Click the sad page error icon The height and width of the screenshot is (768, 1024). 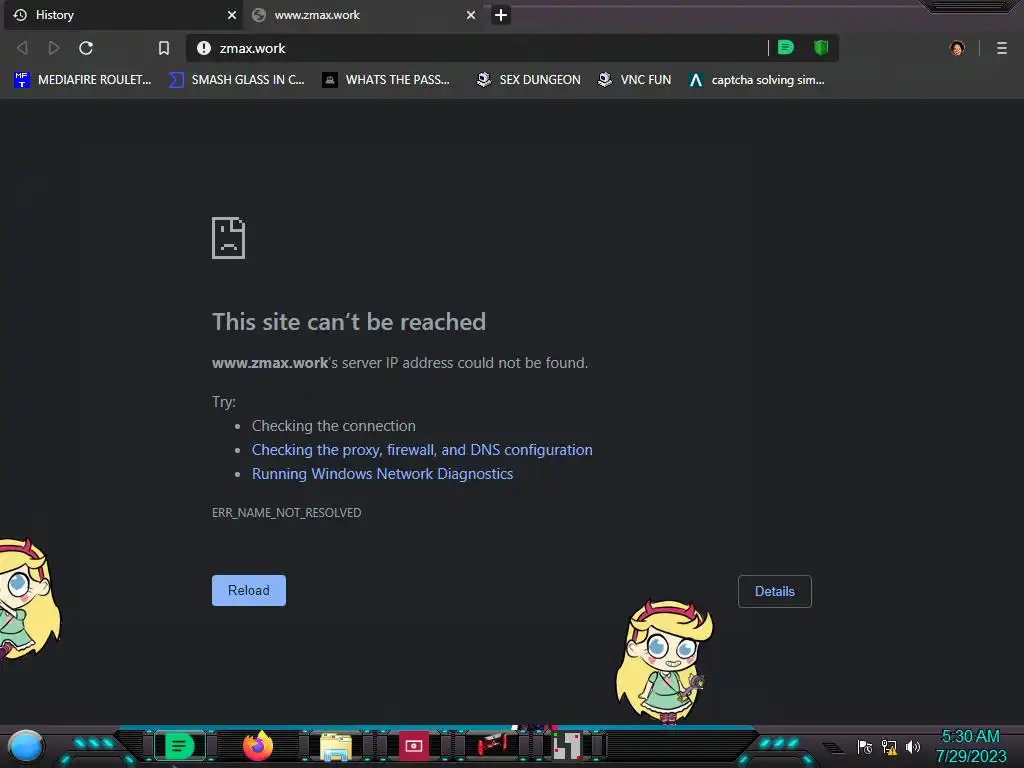click(229, 238)
